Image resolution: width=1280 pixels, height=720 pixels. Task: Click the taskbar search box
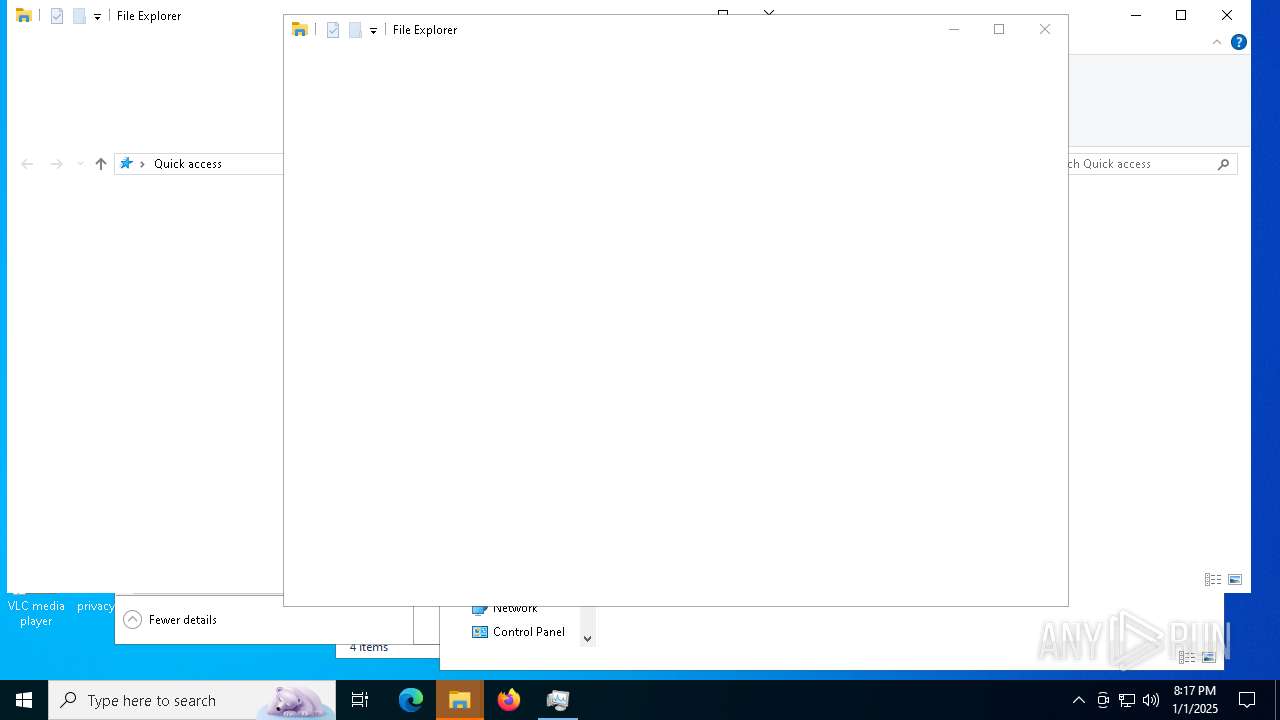pyautogui.click(x=192, y=700)
